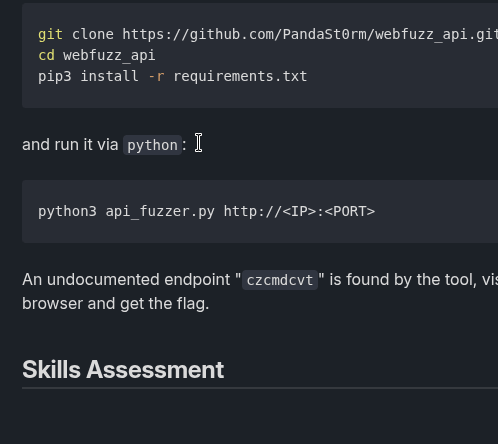Click the word "clone" in the git command
The height and width of the screenshot is (444, 498).
coord(93,34)
